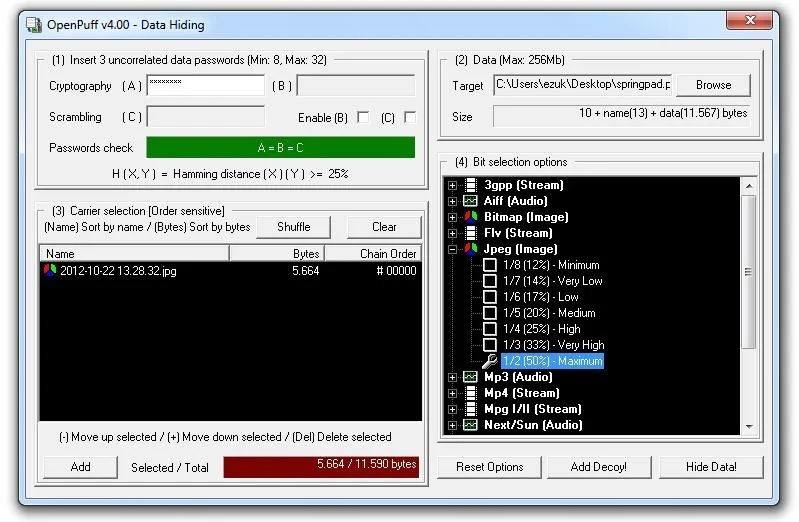Check the 1/4 (25%) High option

(x=490, y=329)
